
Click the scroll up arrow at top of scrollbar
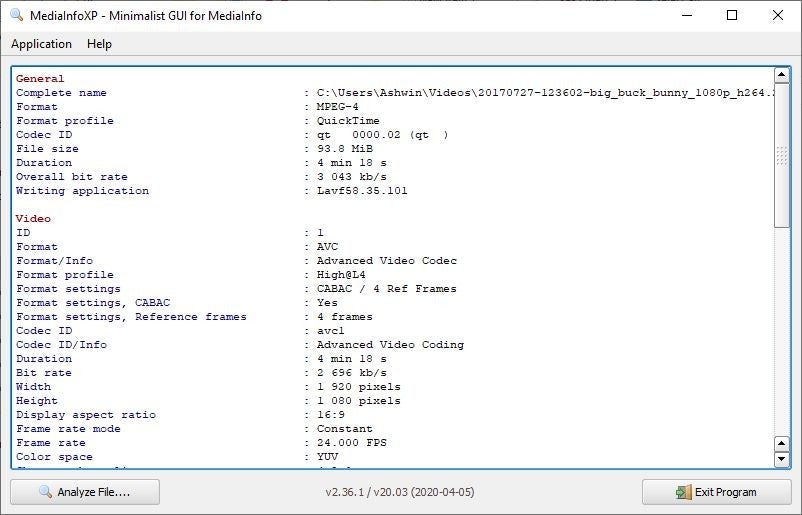click(782, 76)
